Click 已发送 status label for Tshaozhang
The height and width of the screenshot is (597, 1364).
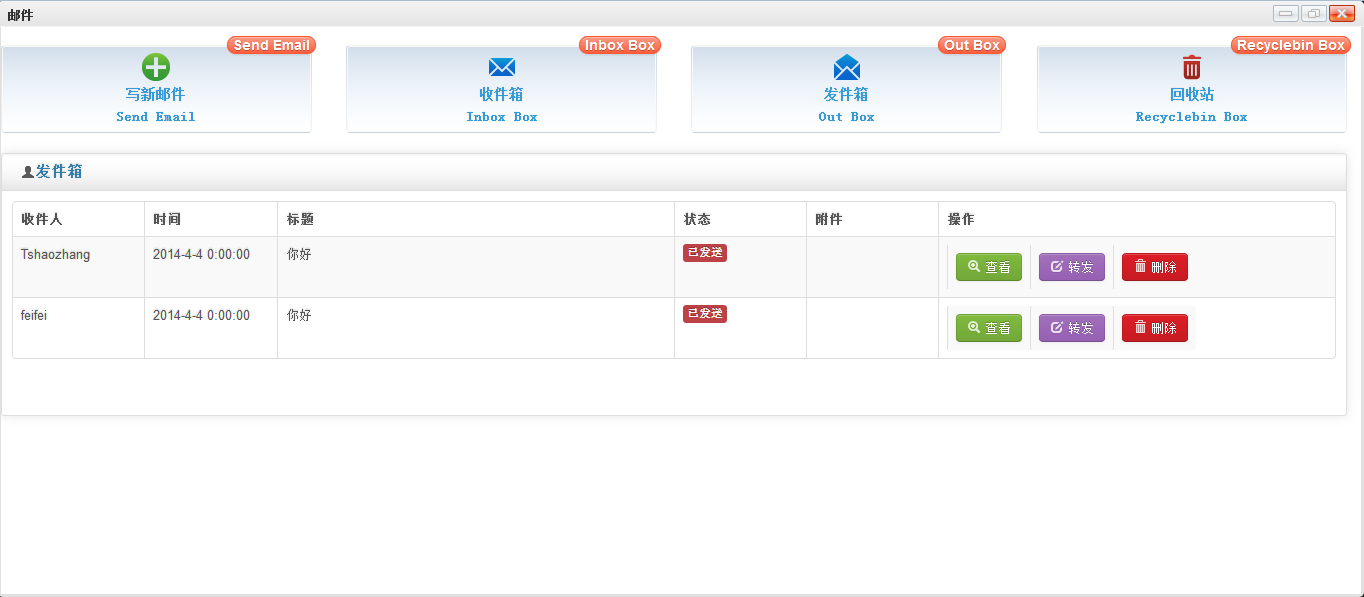tap(705, 253)
